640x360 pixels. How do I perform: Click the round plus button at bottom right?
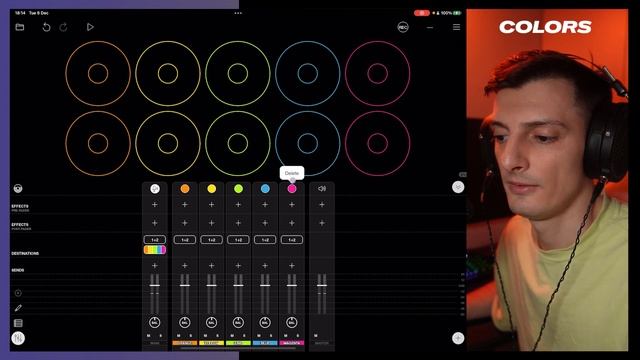458,338
